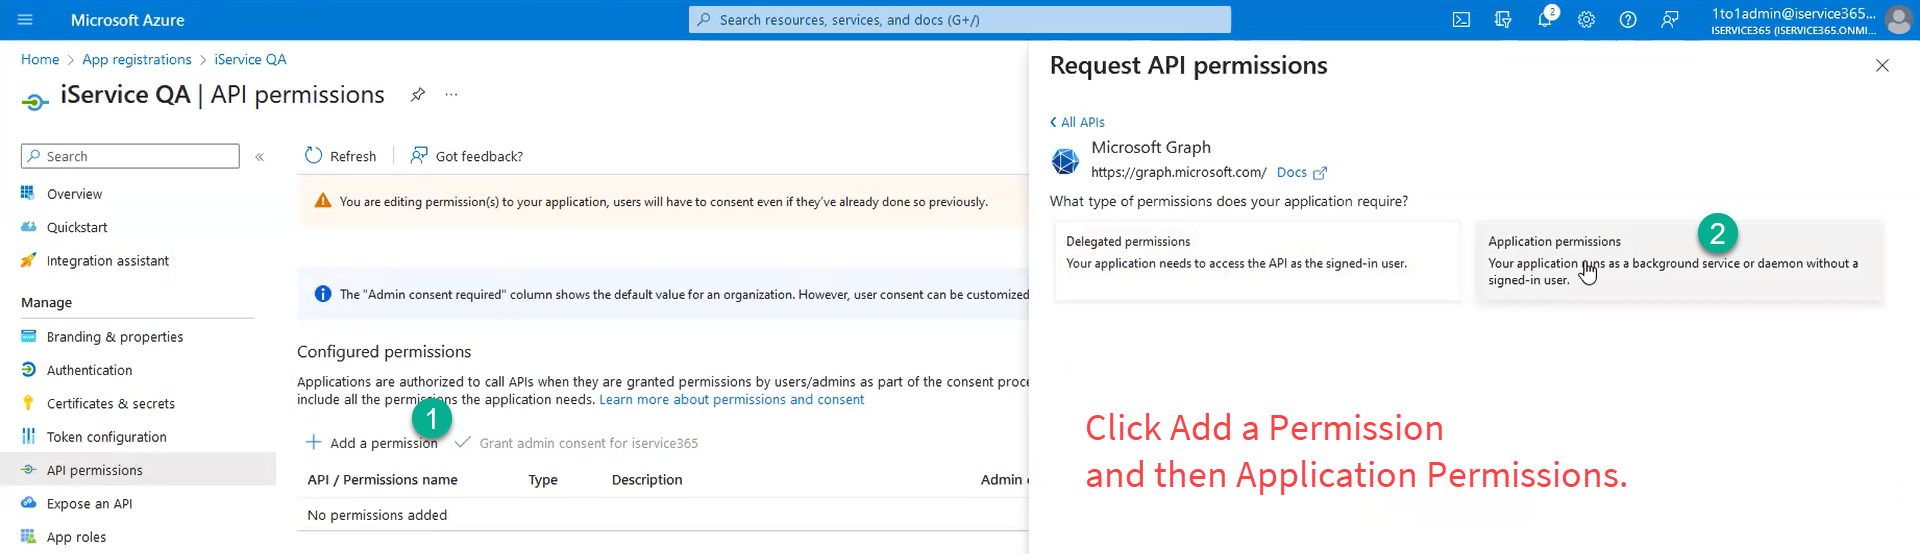Go back to All APIs
Screen dimensions: 1920x554
click(x=1077, y=122)
